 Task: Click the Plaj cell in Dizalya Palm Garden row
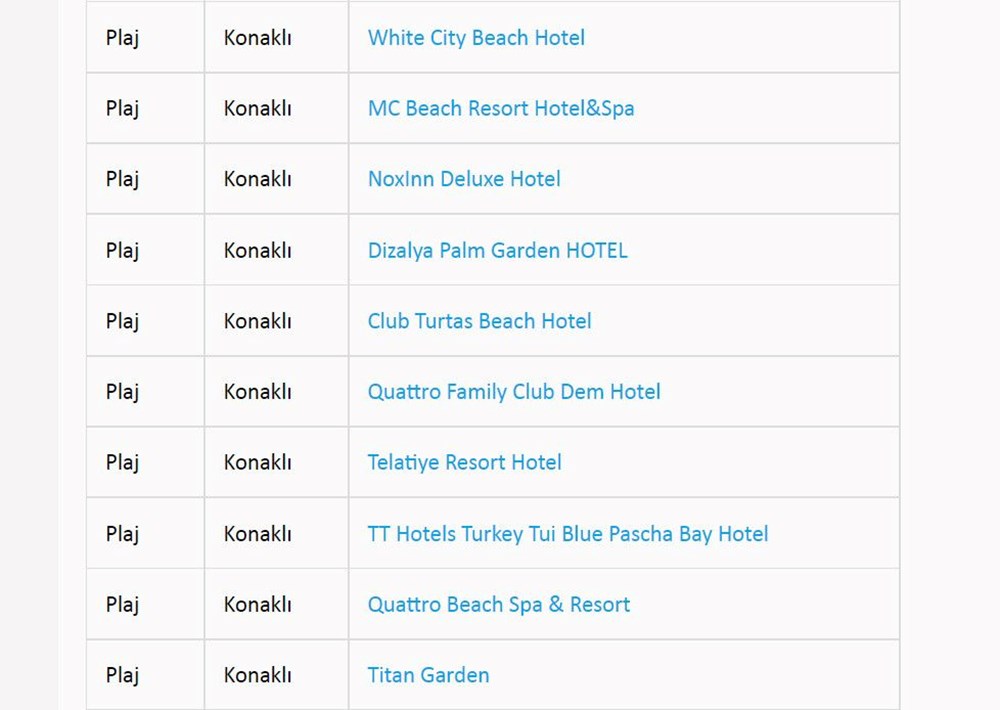point(122,250)
